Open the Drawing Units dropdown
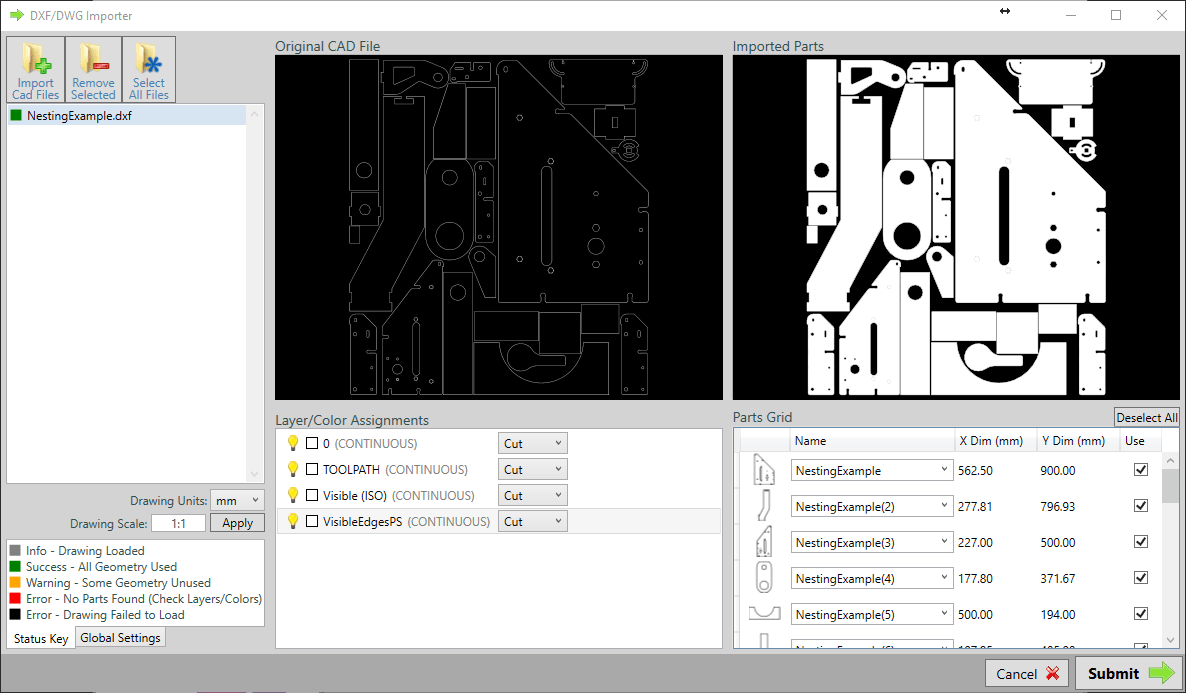This screenshot has width=1186, height=693. [237, 500]
